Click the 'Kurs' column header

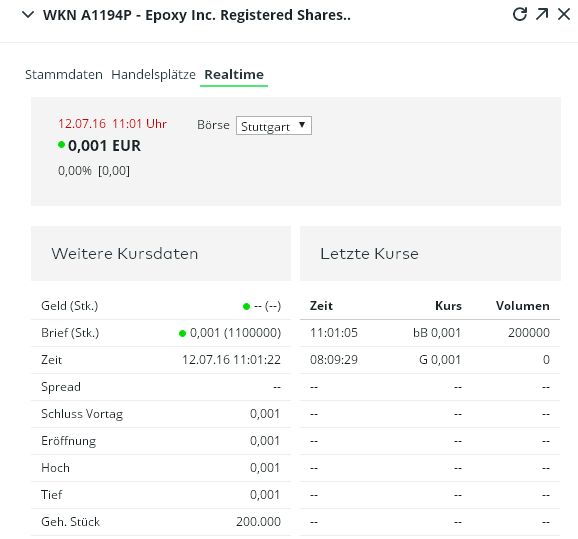448,306
